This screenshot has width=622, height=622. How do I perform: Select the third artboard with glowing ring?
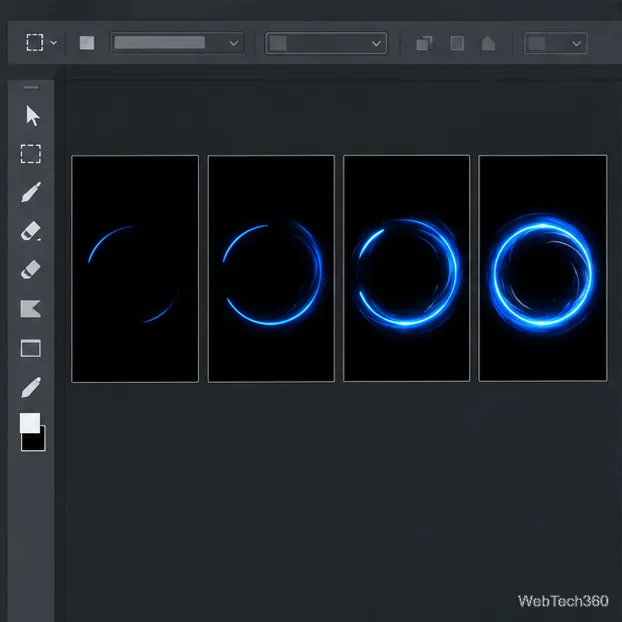tap(407, 269)
